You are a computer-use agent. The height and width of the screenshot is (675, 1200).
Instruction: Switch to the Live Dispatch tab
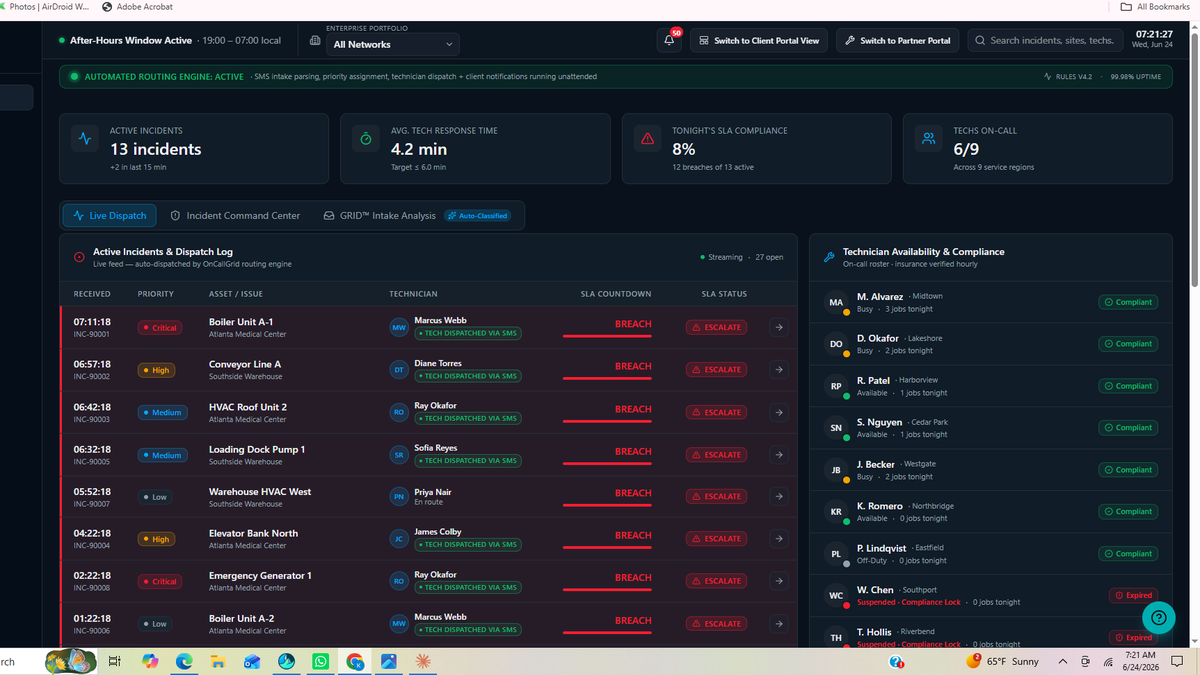click(109, 215)
